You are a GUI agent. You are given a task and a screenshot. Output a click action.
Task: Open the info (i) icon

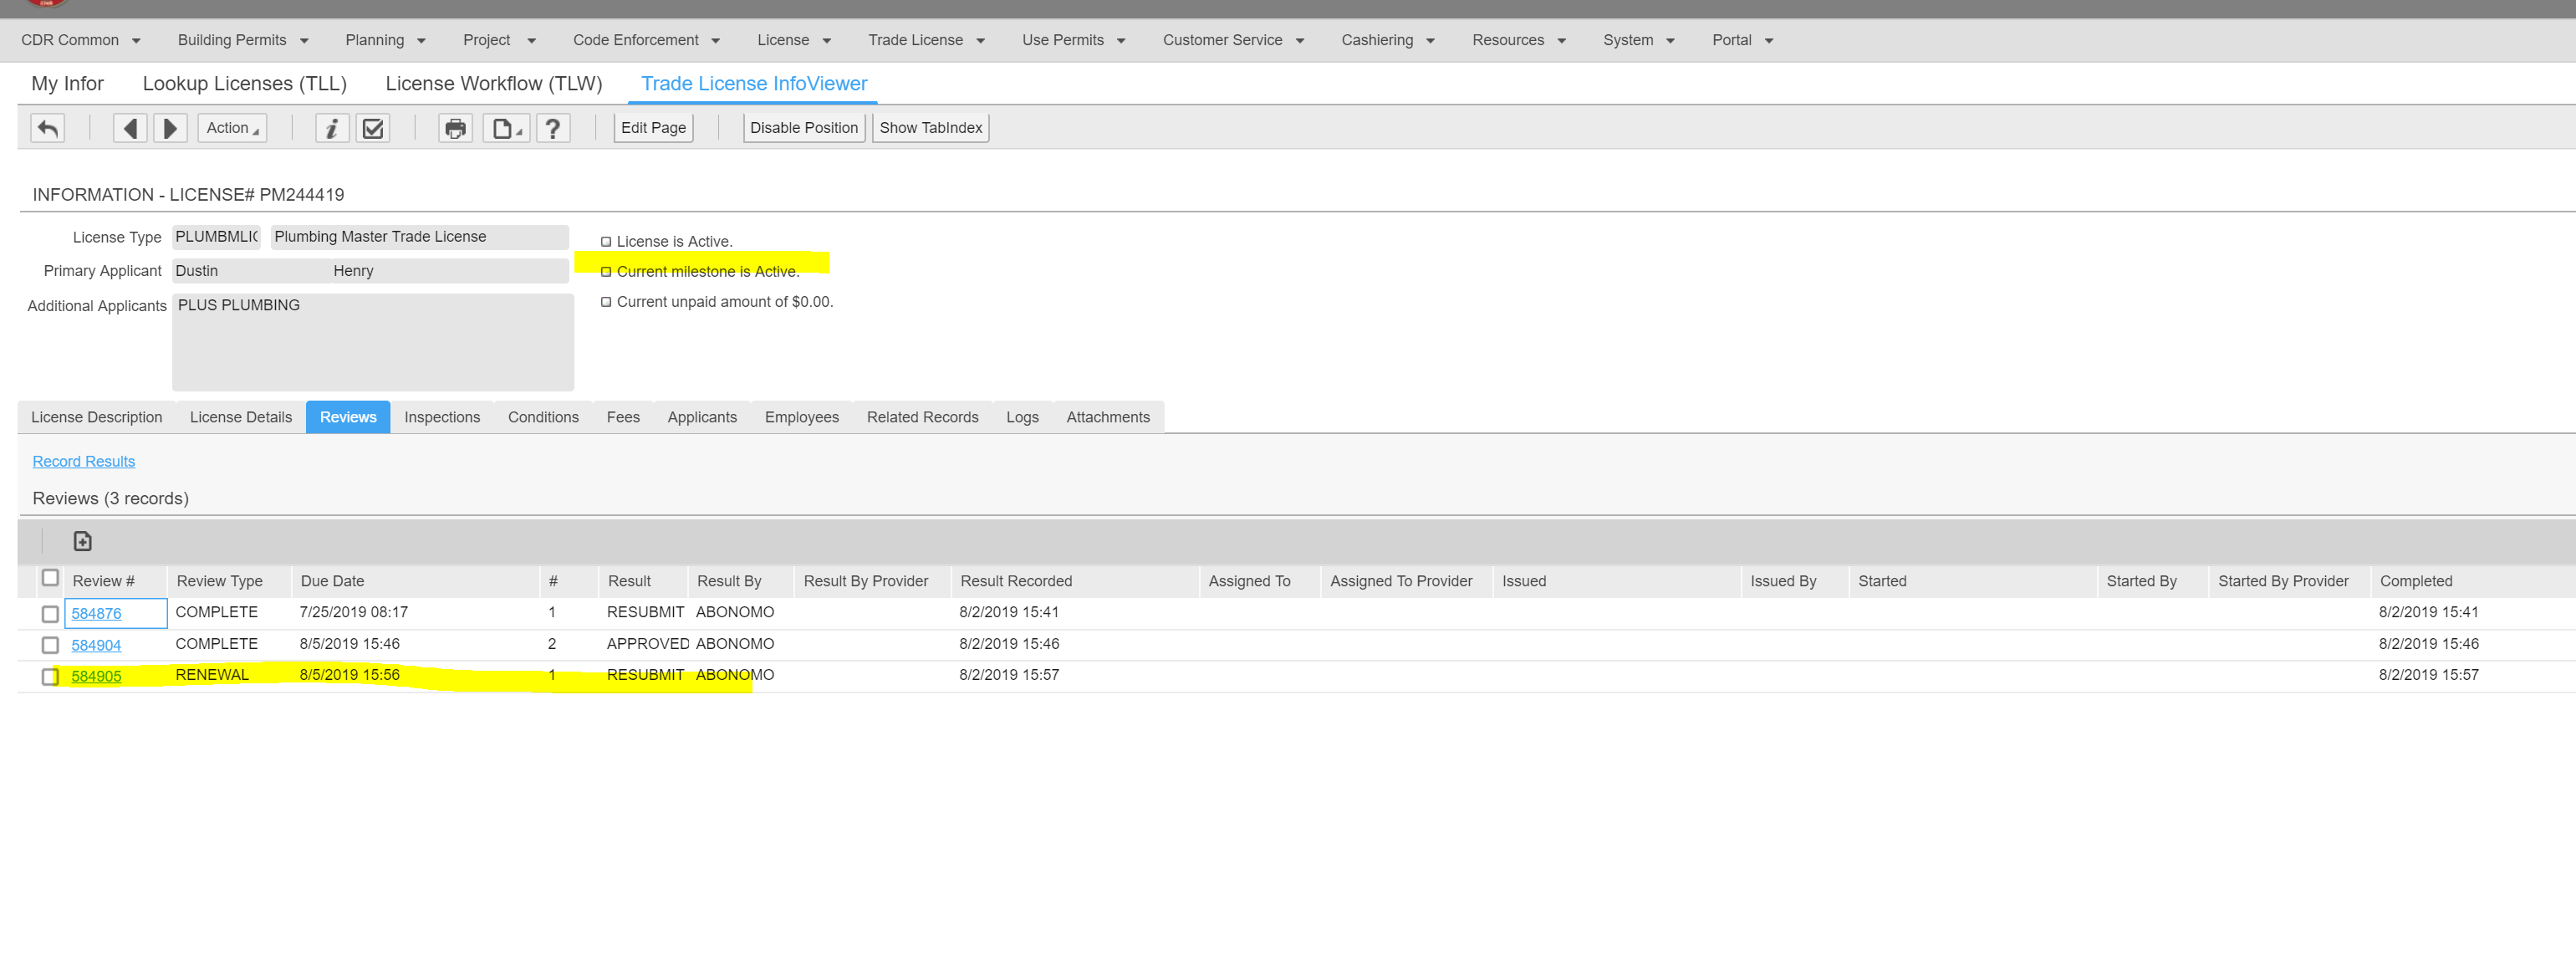[x=332, y=128]
